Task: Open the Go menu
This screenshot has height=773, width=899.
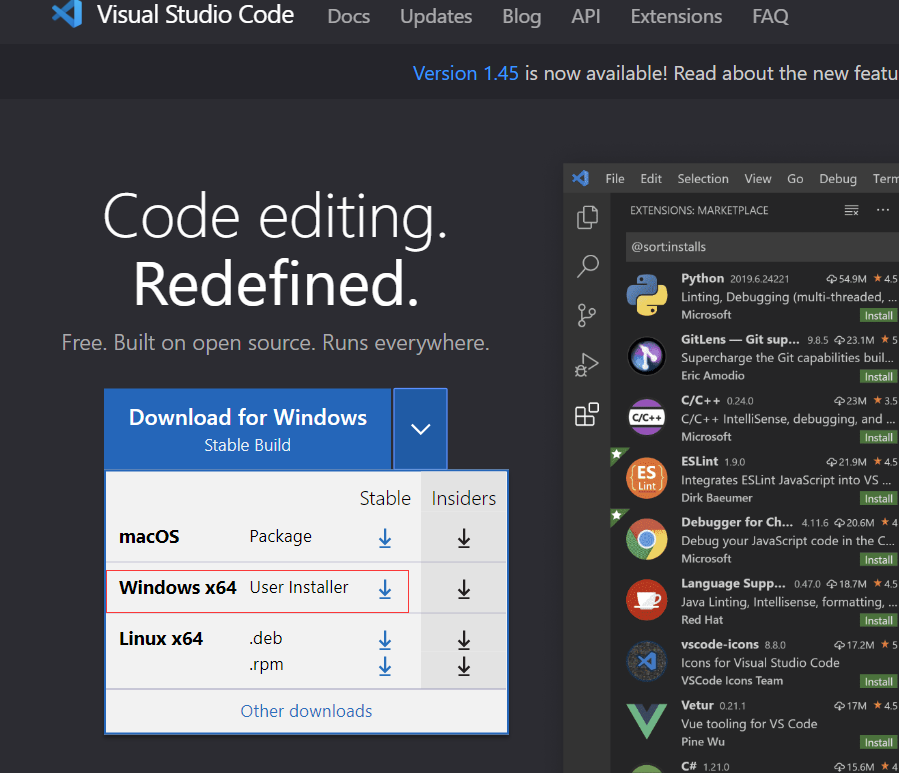Action: (795, 178)
